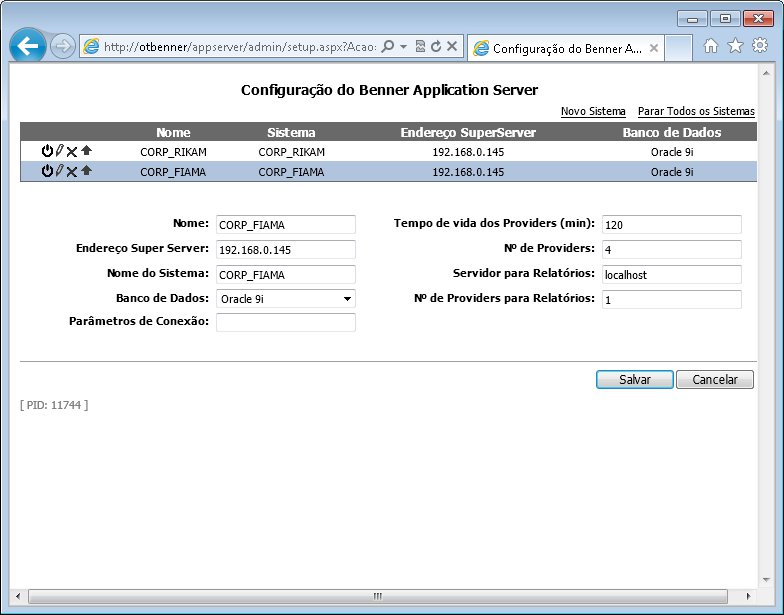Click the CORP_RIKAM name cell
The width and height of the screenshot is (784, 615).
[173, 152]
